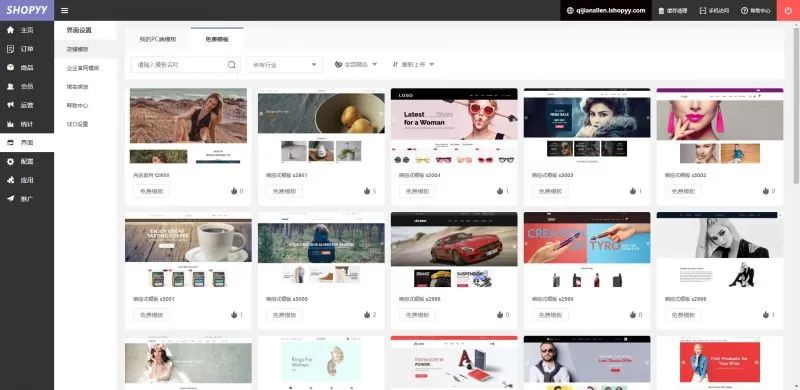Click the red power logout icon
This screenshot has width=800, height=390.
coord(788,10)
